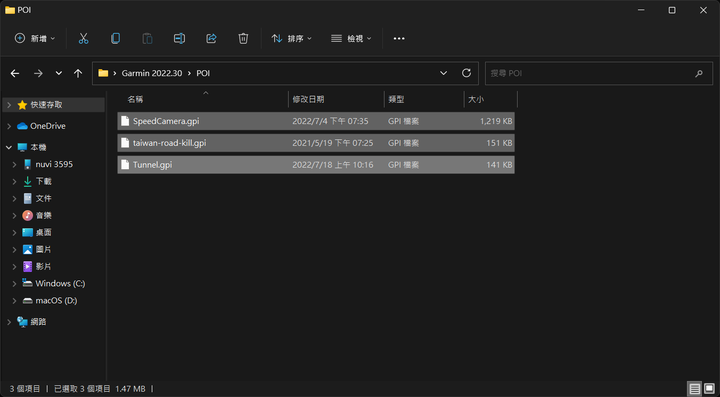Click the search magnifier icon

click(x=699, y=73)
